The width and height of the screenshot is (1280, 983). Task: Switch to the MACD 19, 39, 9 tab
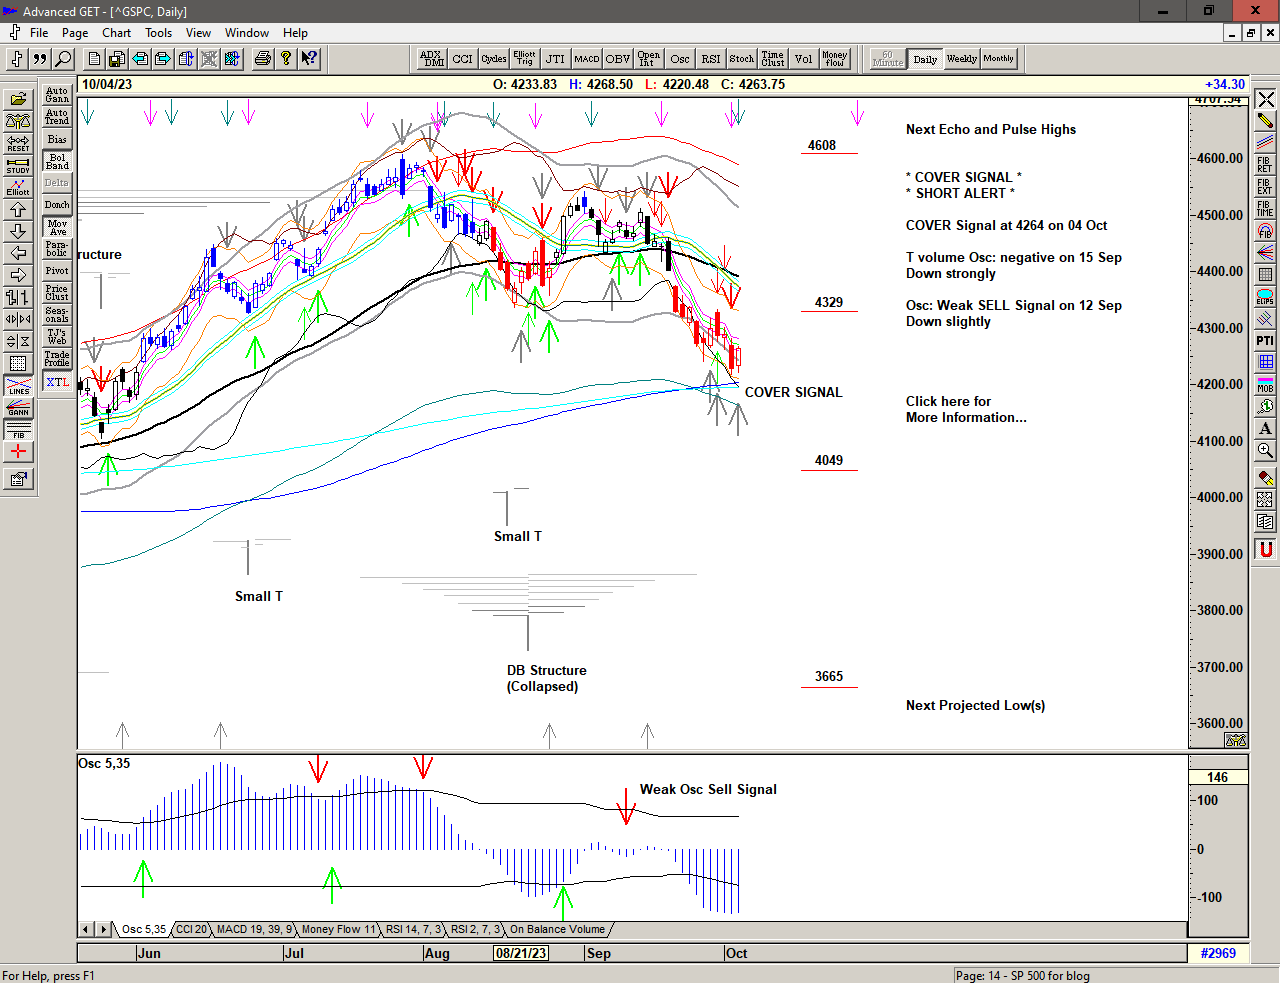point(254,930)
